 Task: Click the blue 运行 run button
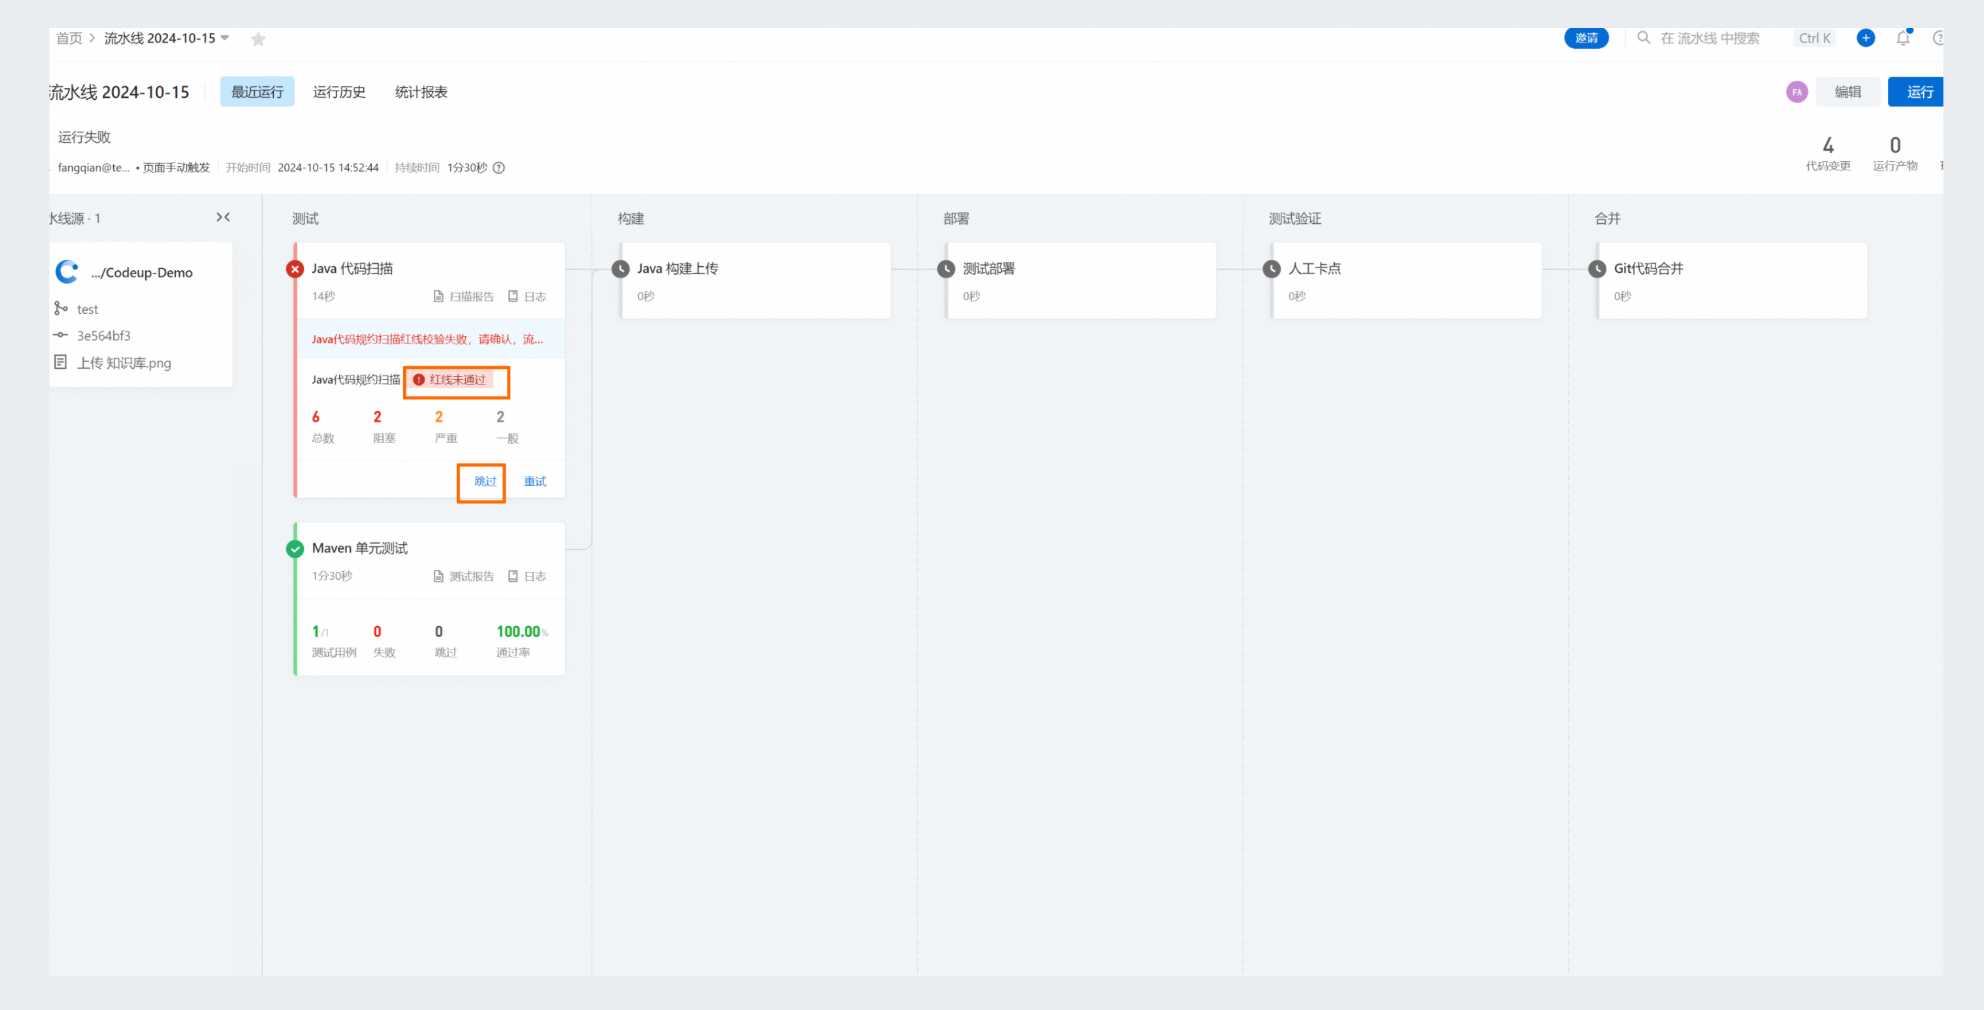click(x=1916, y=92)
